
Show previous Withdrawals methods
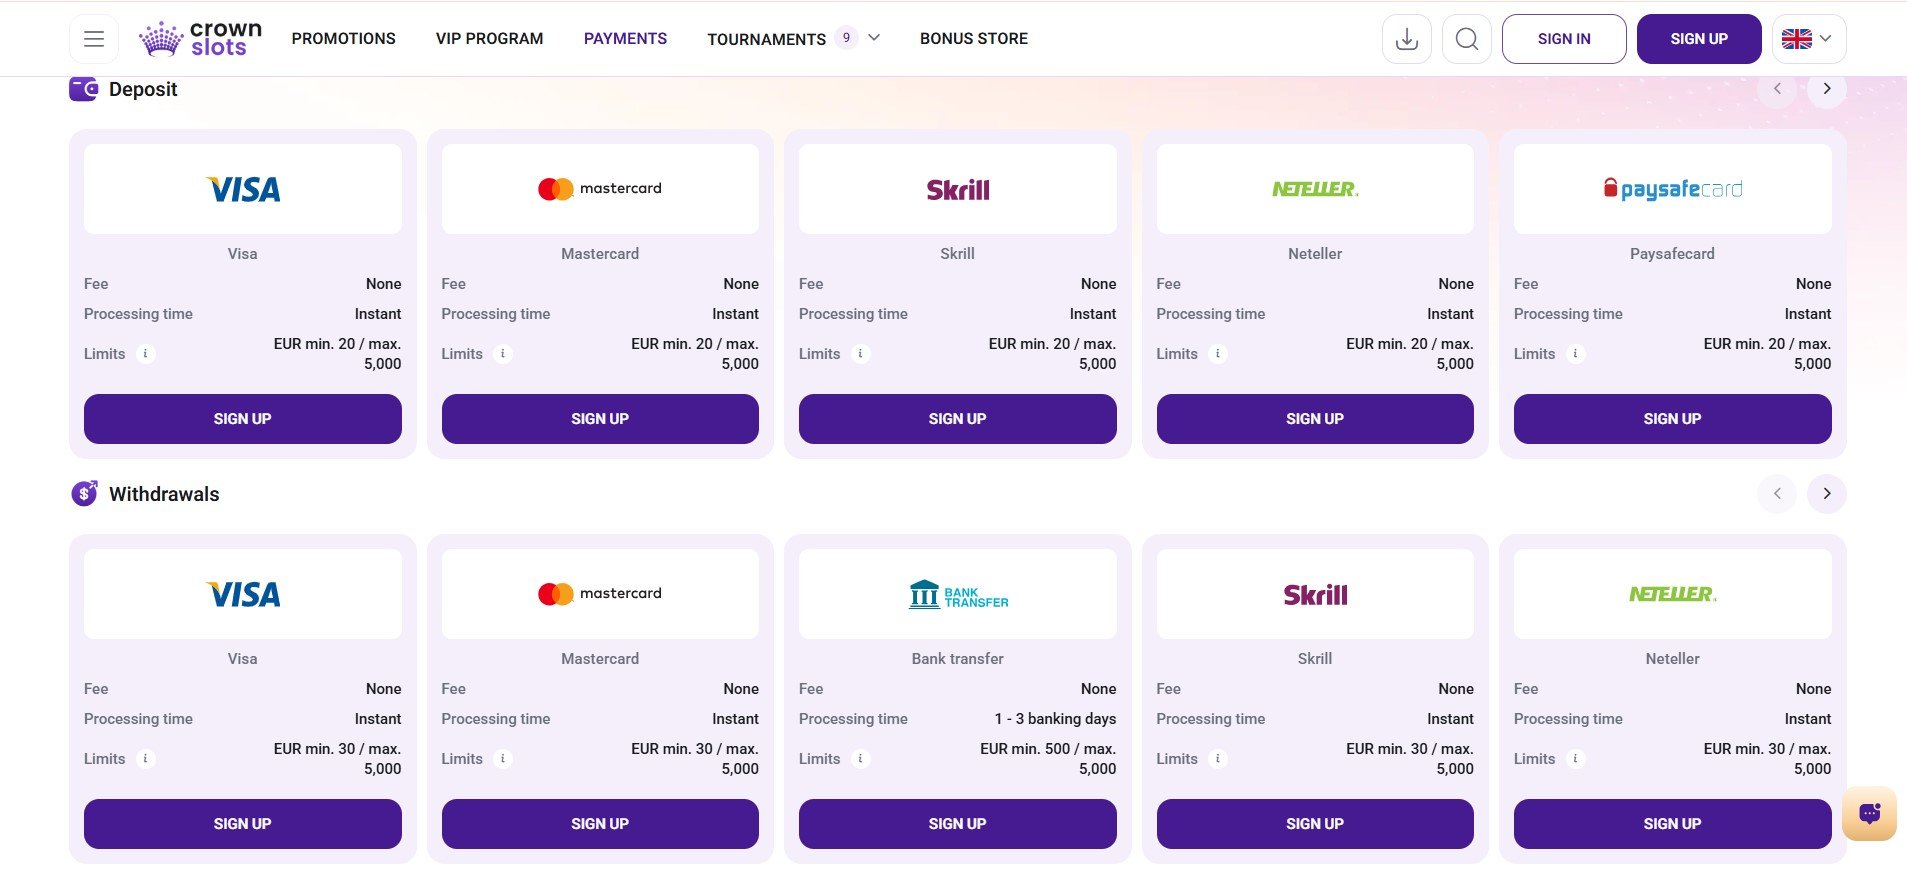(1777, 494)
